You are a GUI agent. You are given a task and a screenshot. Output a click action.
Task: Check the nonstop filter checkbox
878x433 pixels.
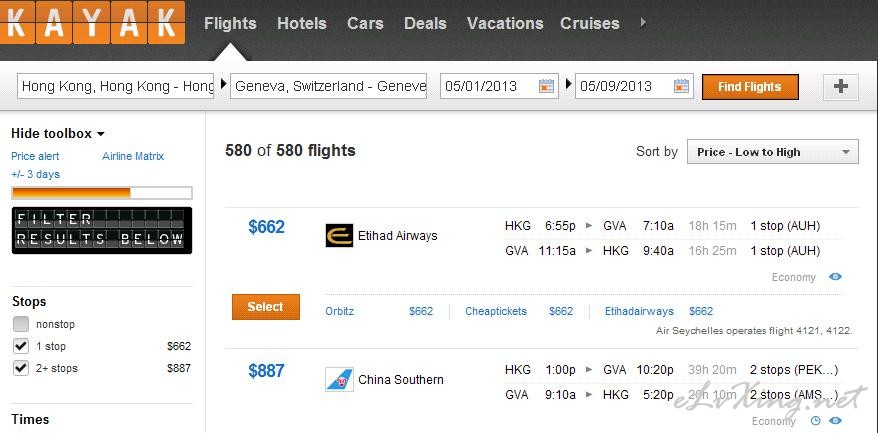(x=21, y=324)
